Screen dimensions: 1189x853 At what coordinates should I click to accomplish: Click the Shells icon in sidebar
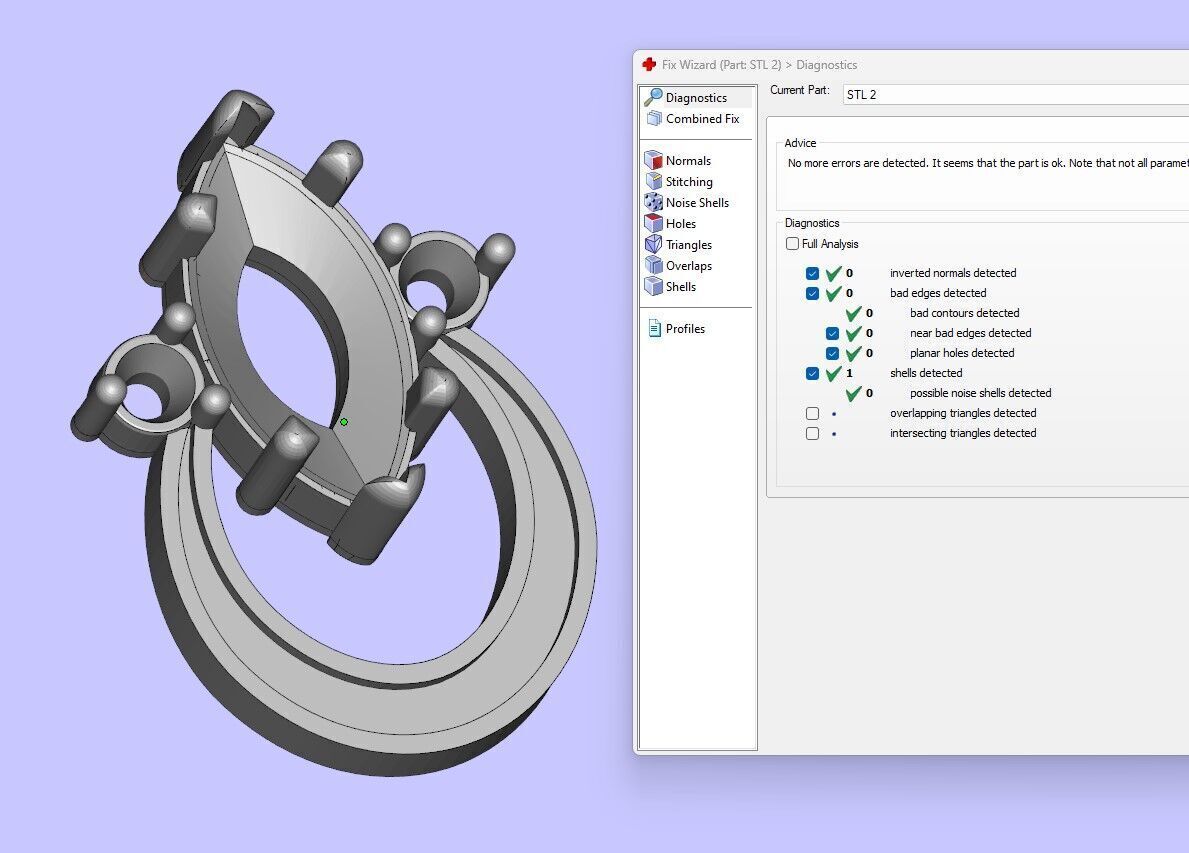coord(653,287)
